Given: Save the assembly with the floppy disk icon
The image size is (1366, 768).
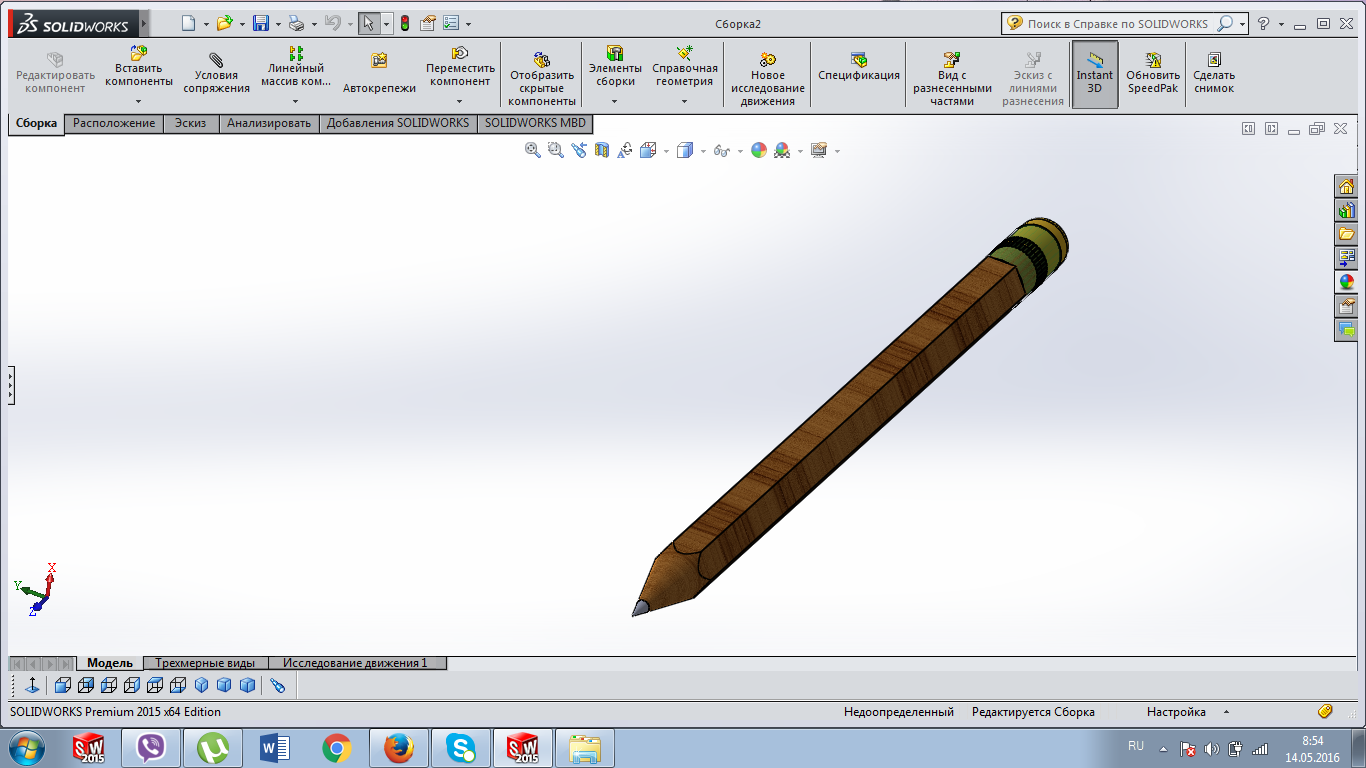Looking at the screenshot, I should pyautogui.click(x=261, y=23).
